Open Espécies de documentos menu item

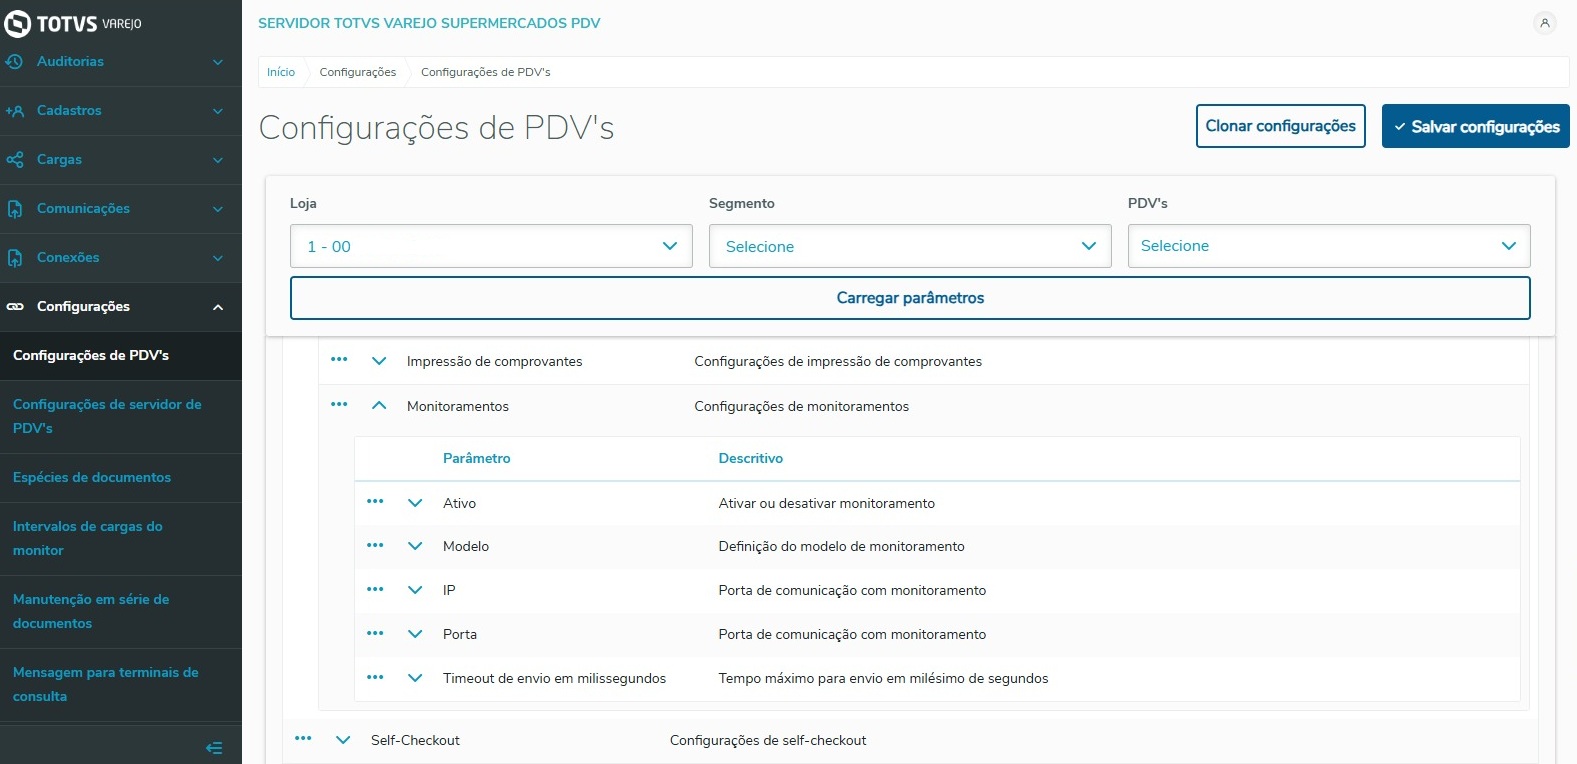pos(121,478)
